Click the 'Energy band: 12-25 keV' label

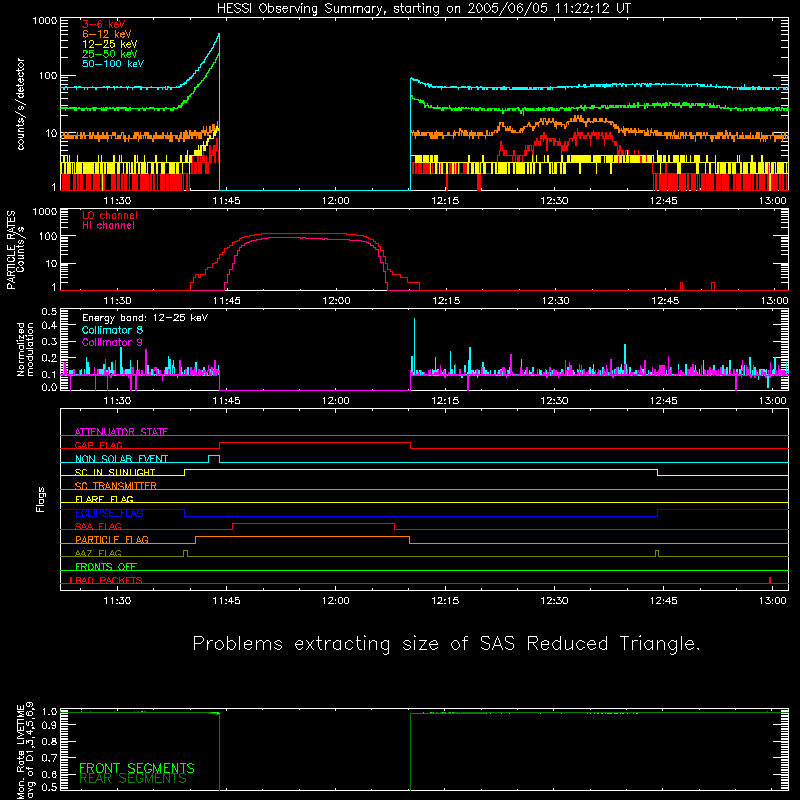point(145,318)
